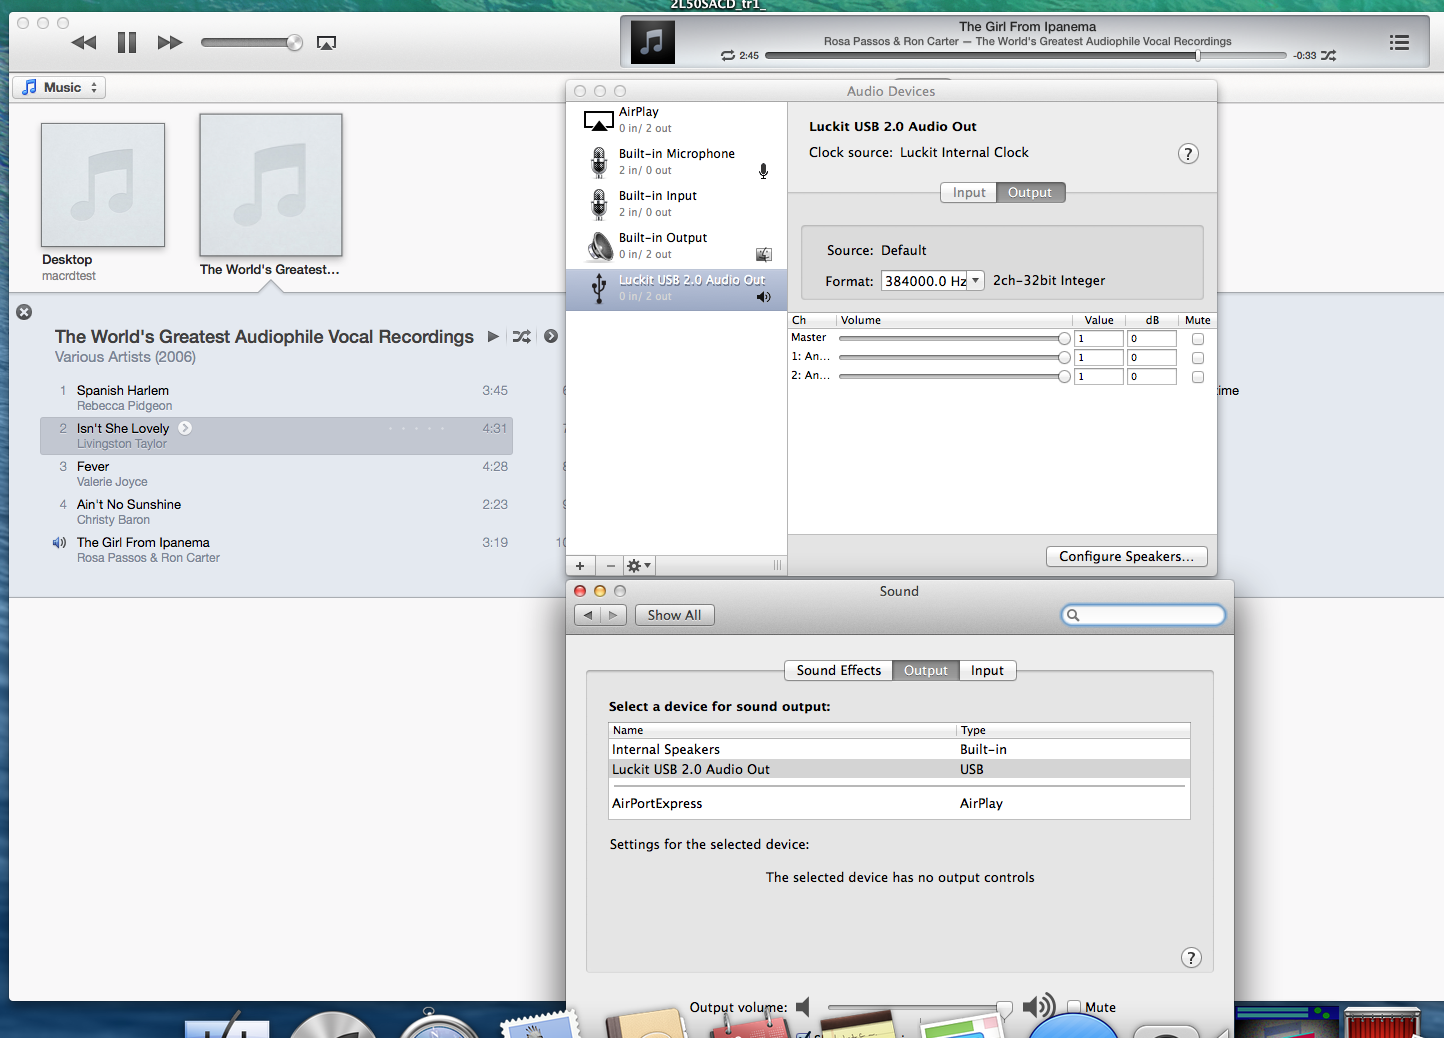This screenshot has height=1038, width=1444.
Task: Open Audio Devices help button
Action: (1188, 154)
